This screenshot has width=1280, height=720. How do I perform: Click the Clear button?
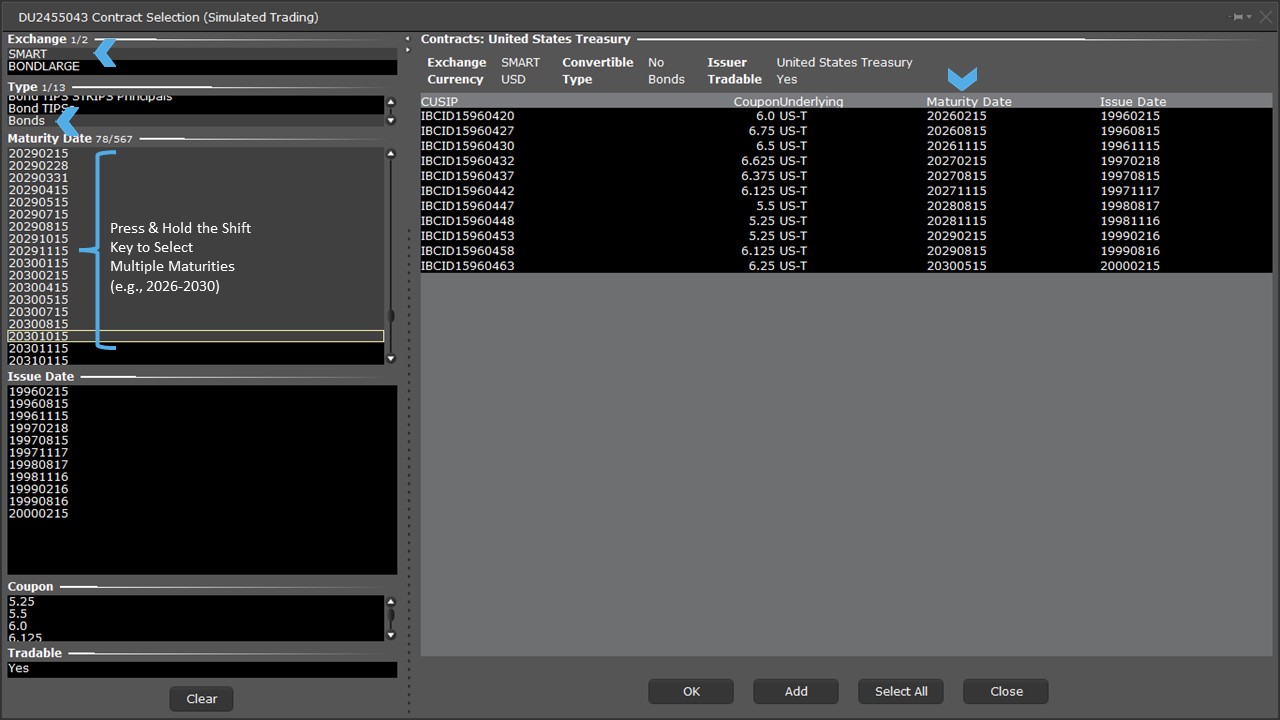point(201,699)
